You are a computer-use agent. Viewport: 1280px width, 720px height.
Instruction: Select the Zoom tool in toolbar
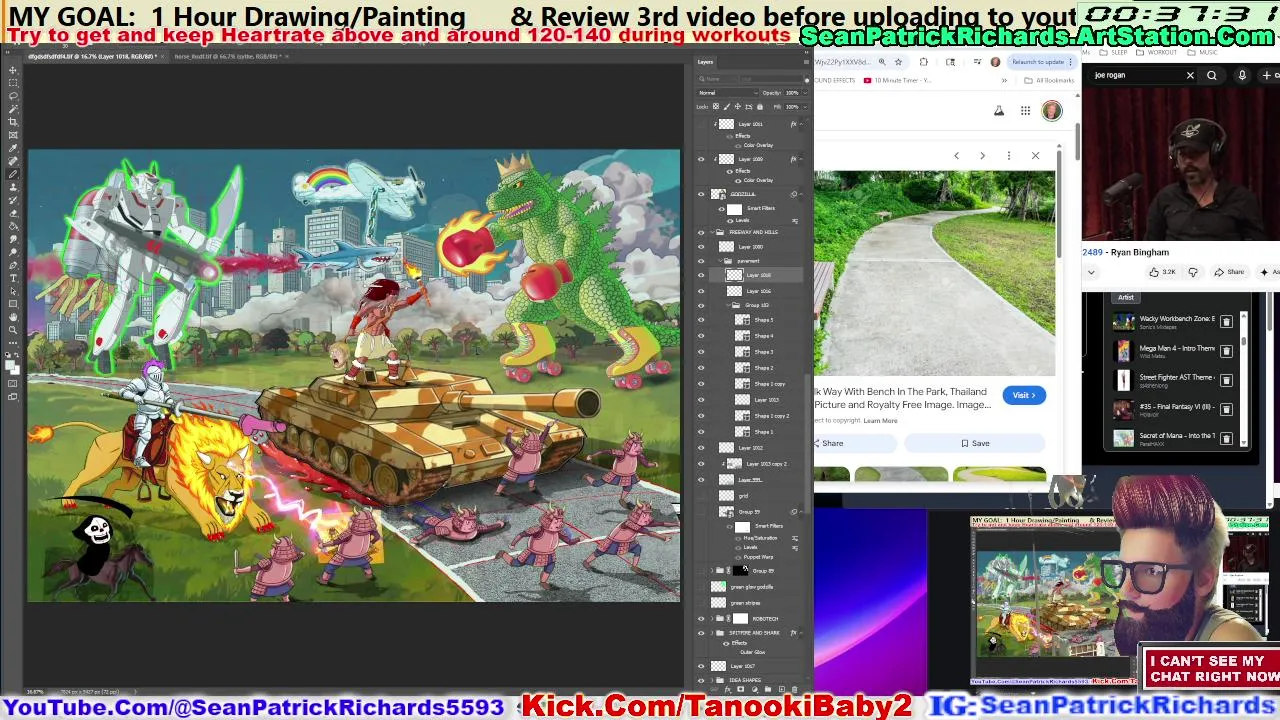click(x=13, y=330)
